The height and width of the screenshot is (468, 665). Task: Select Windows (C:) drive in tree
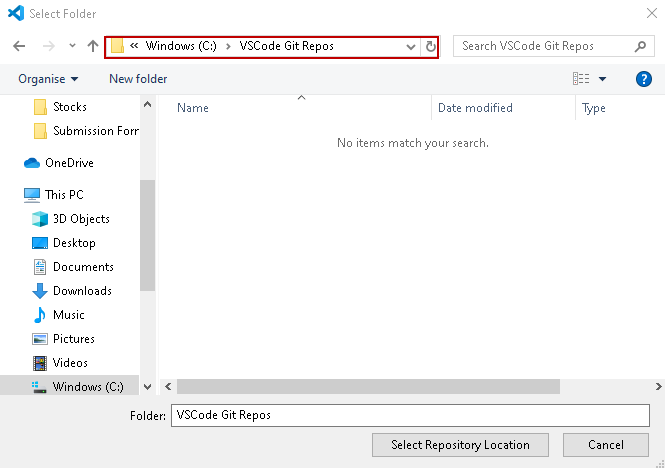tap(88, 387)
